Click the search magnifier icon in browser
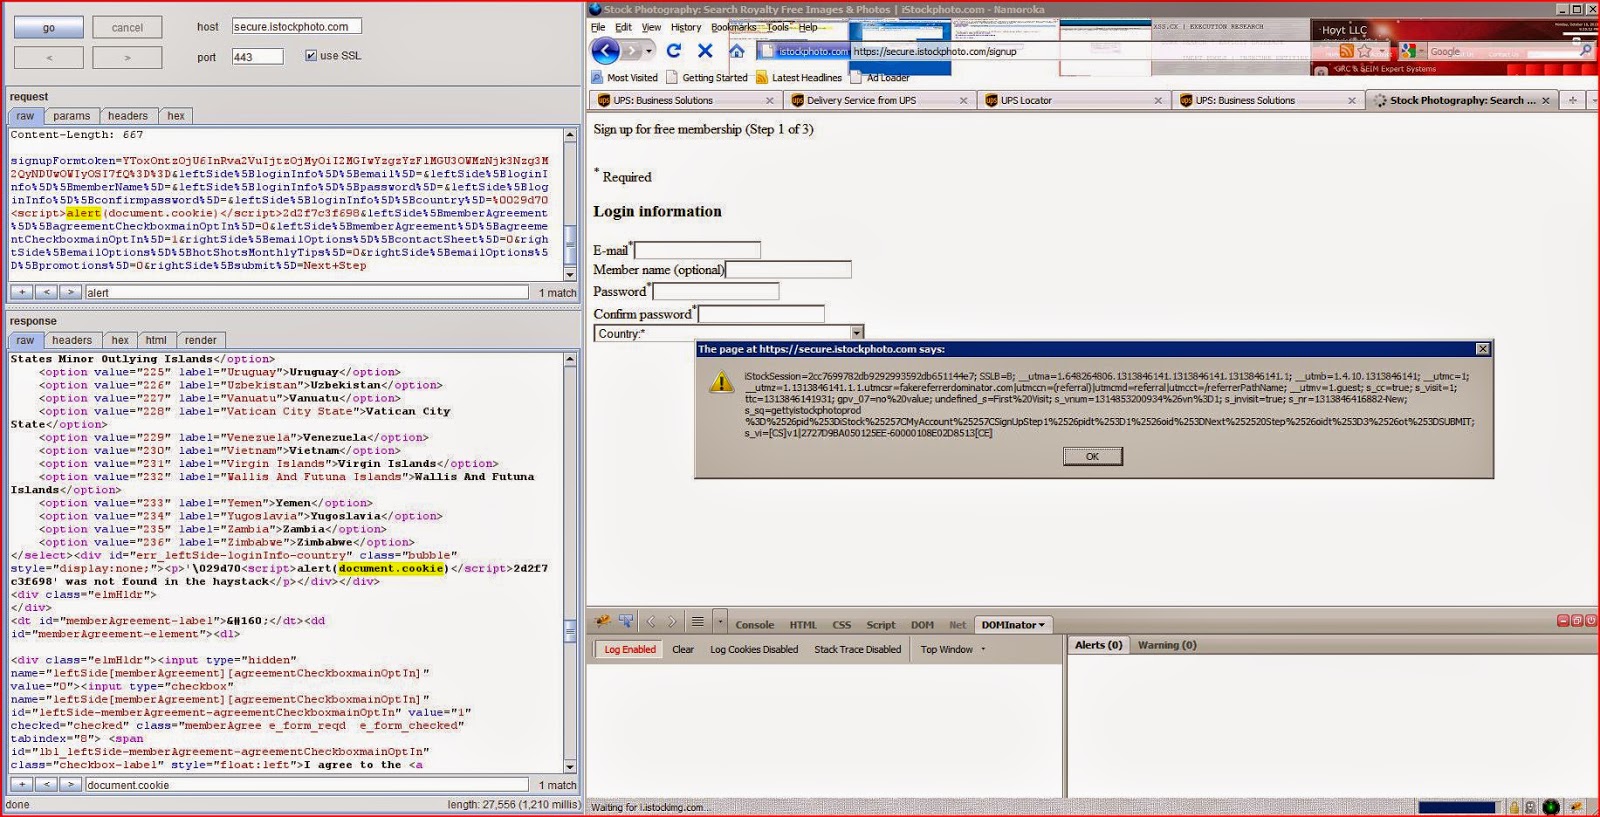The image size is (1600, 817). point(1585,51)
